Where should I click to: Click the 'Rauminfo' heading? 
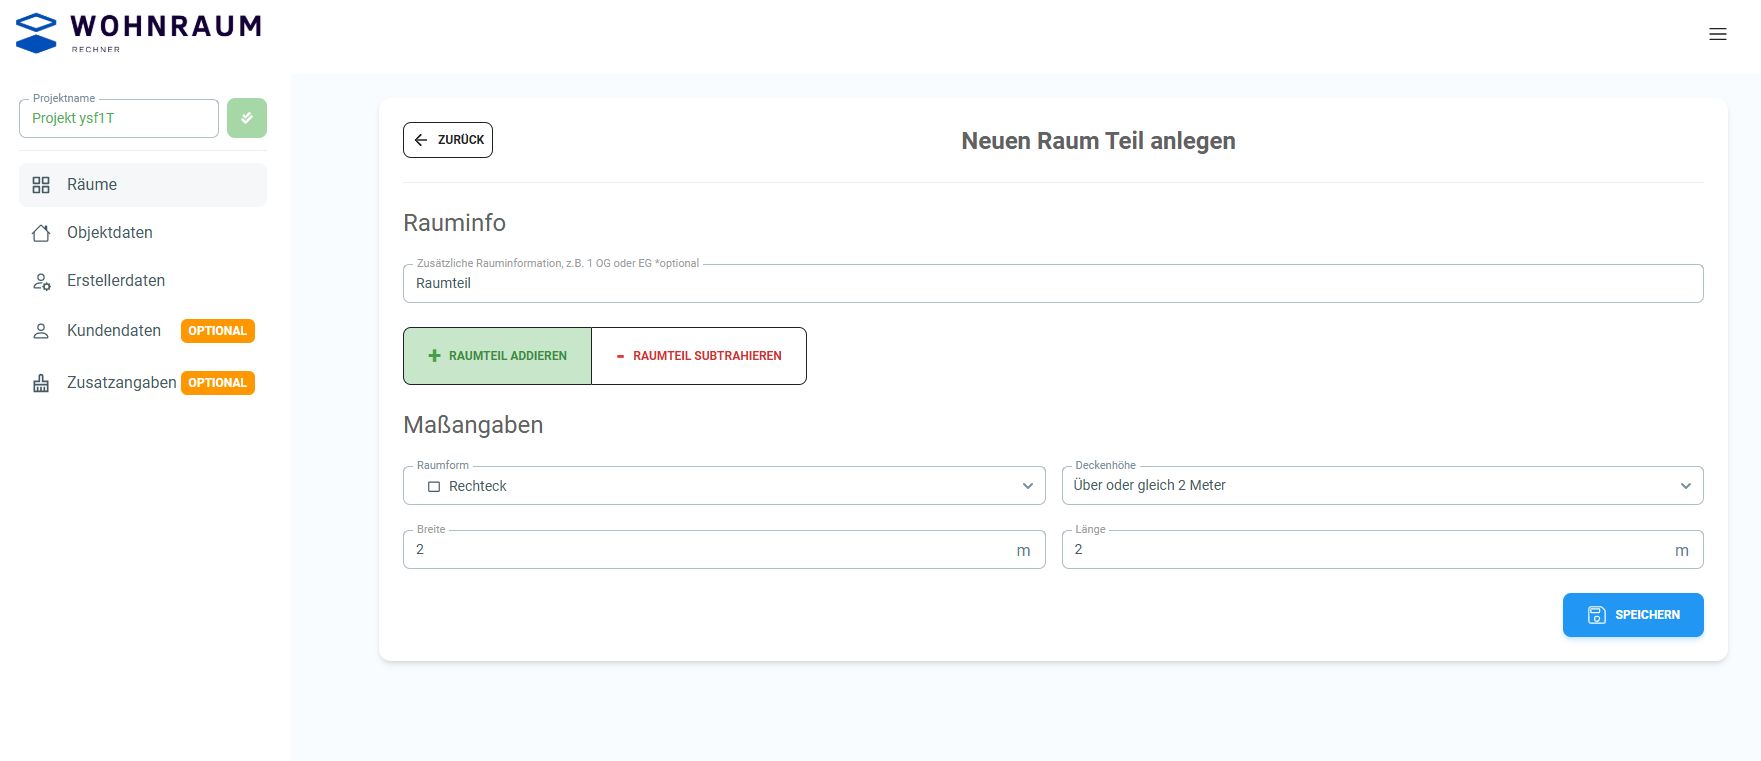(455, 223)
